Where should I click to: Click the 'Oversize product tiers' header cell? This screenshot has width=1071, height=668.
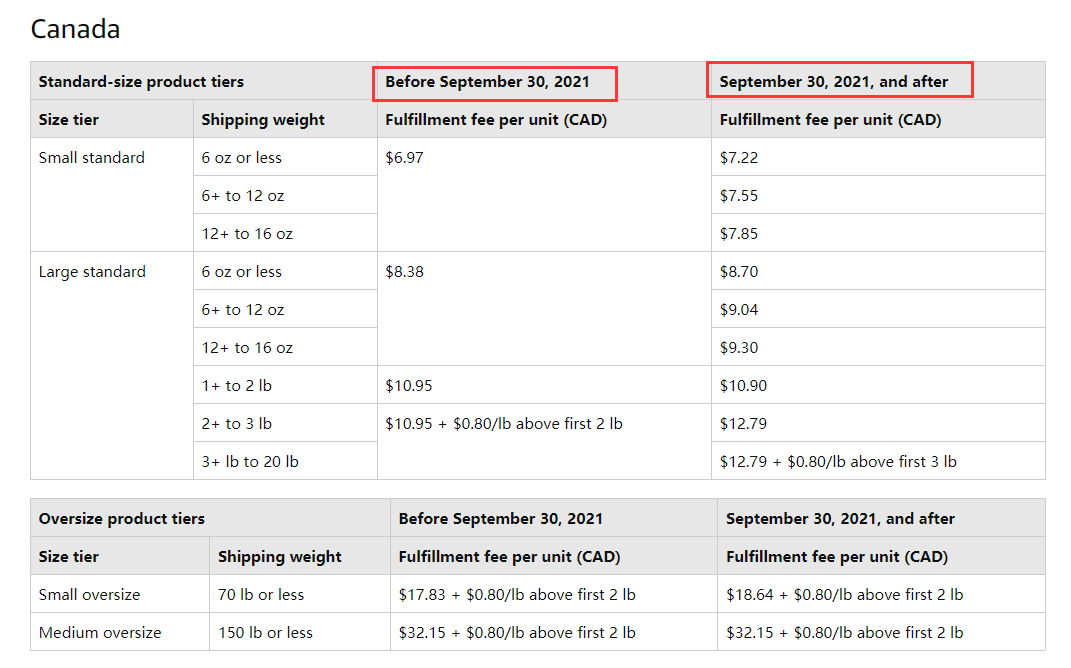pyautogui.click(x=210, y=518)
